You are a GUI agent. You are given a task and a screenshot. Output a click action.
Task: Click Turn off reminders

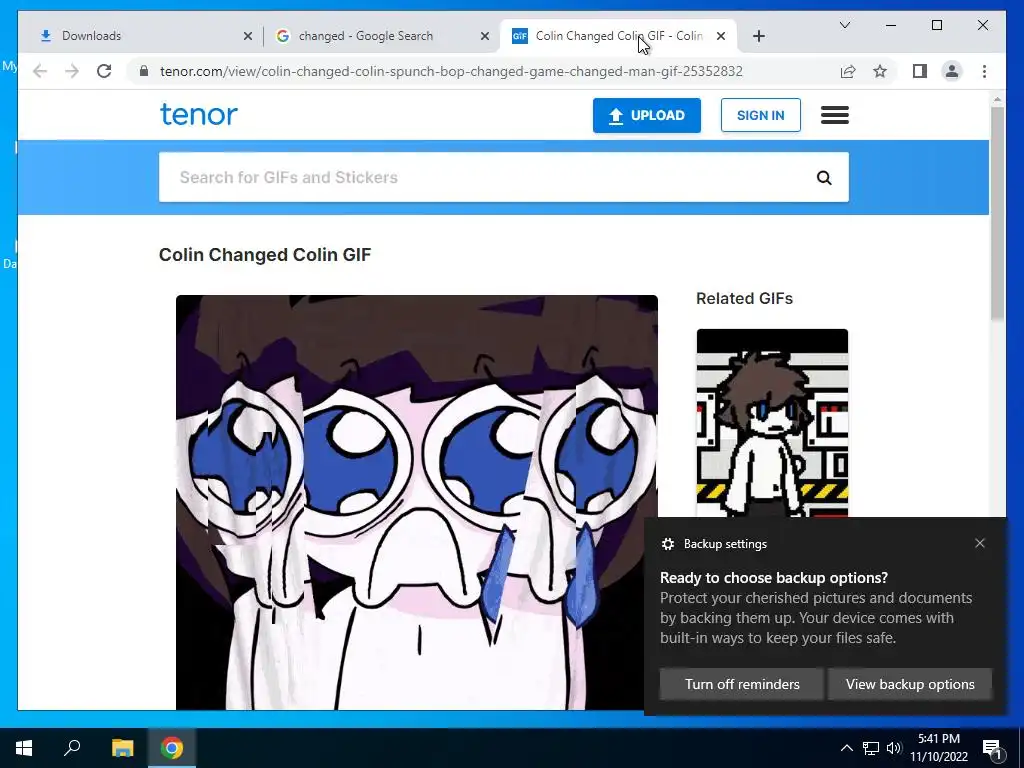742,684
